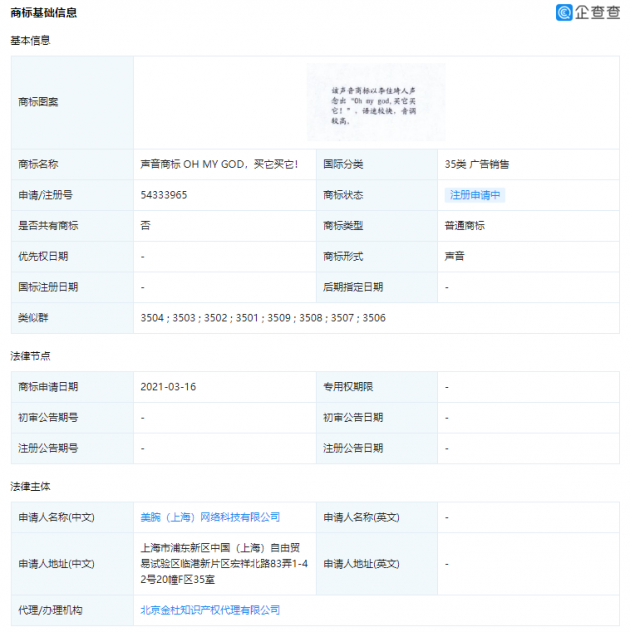The height and width of the screenshot is (632, 630).
Task: Click the 法律节点 section heading
Action: pyautogui.click(x=30, y=356)
